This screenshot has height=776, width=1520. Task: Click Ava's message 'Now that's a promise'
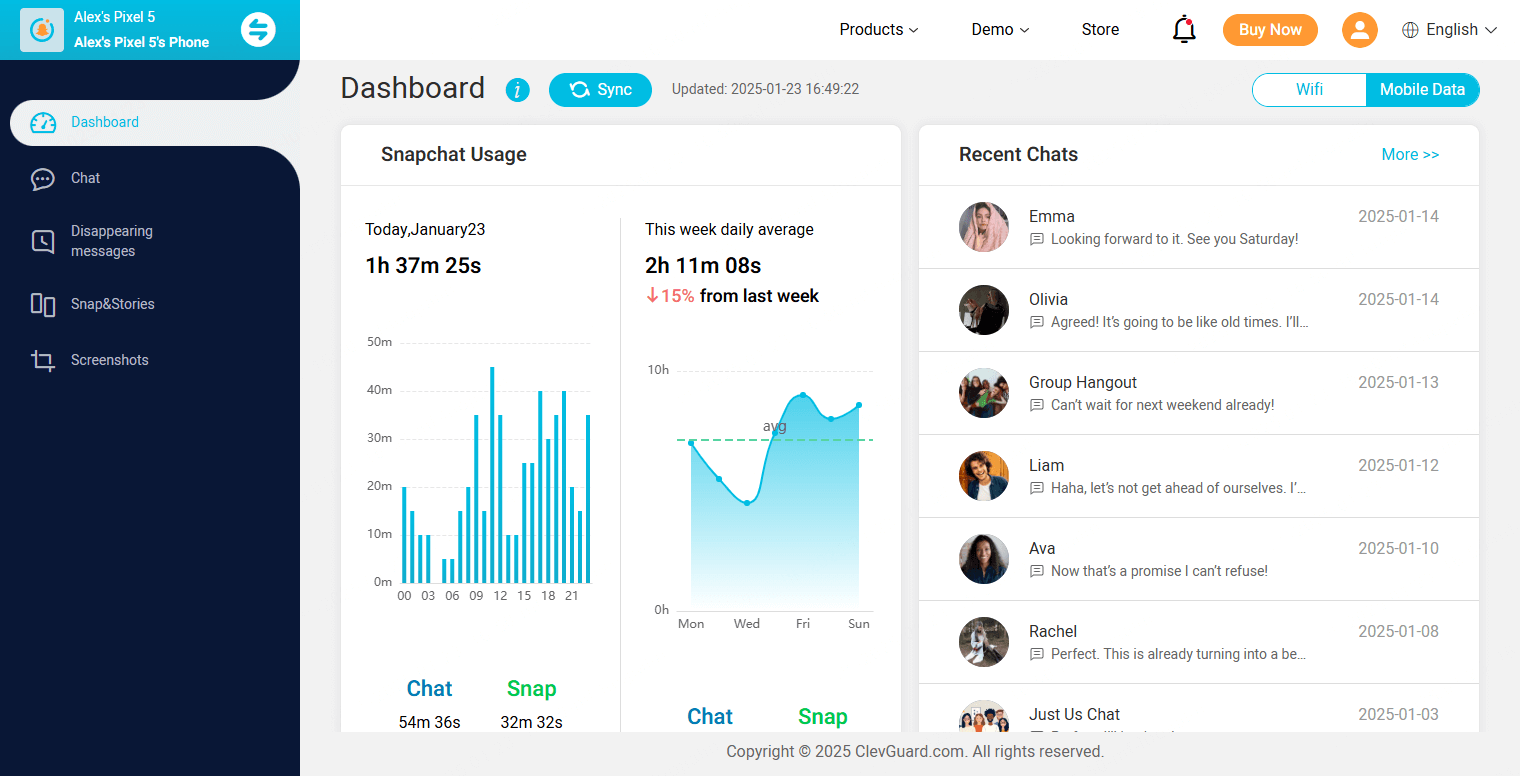click(x=1159, y=571)
